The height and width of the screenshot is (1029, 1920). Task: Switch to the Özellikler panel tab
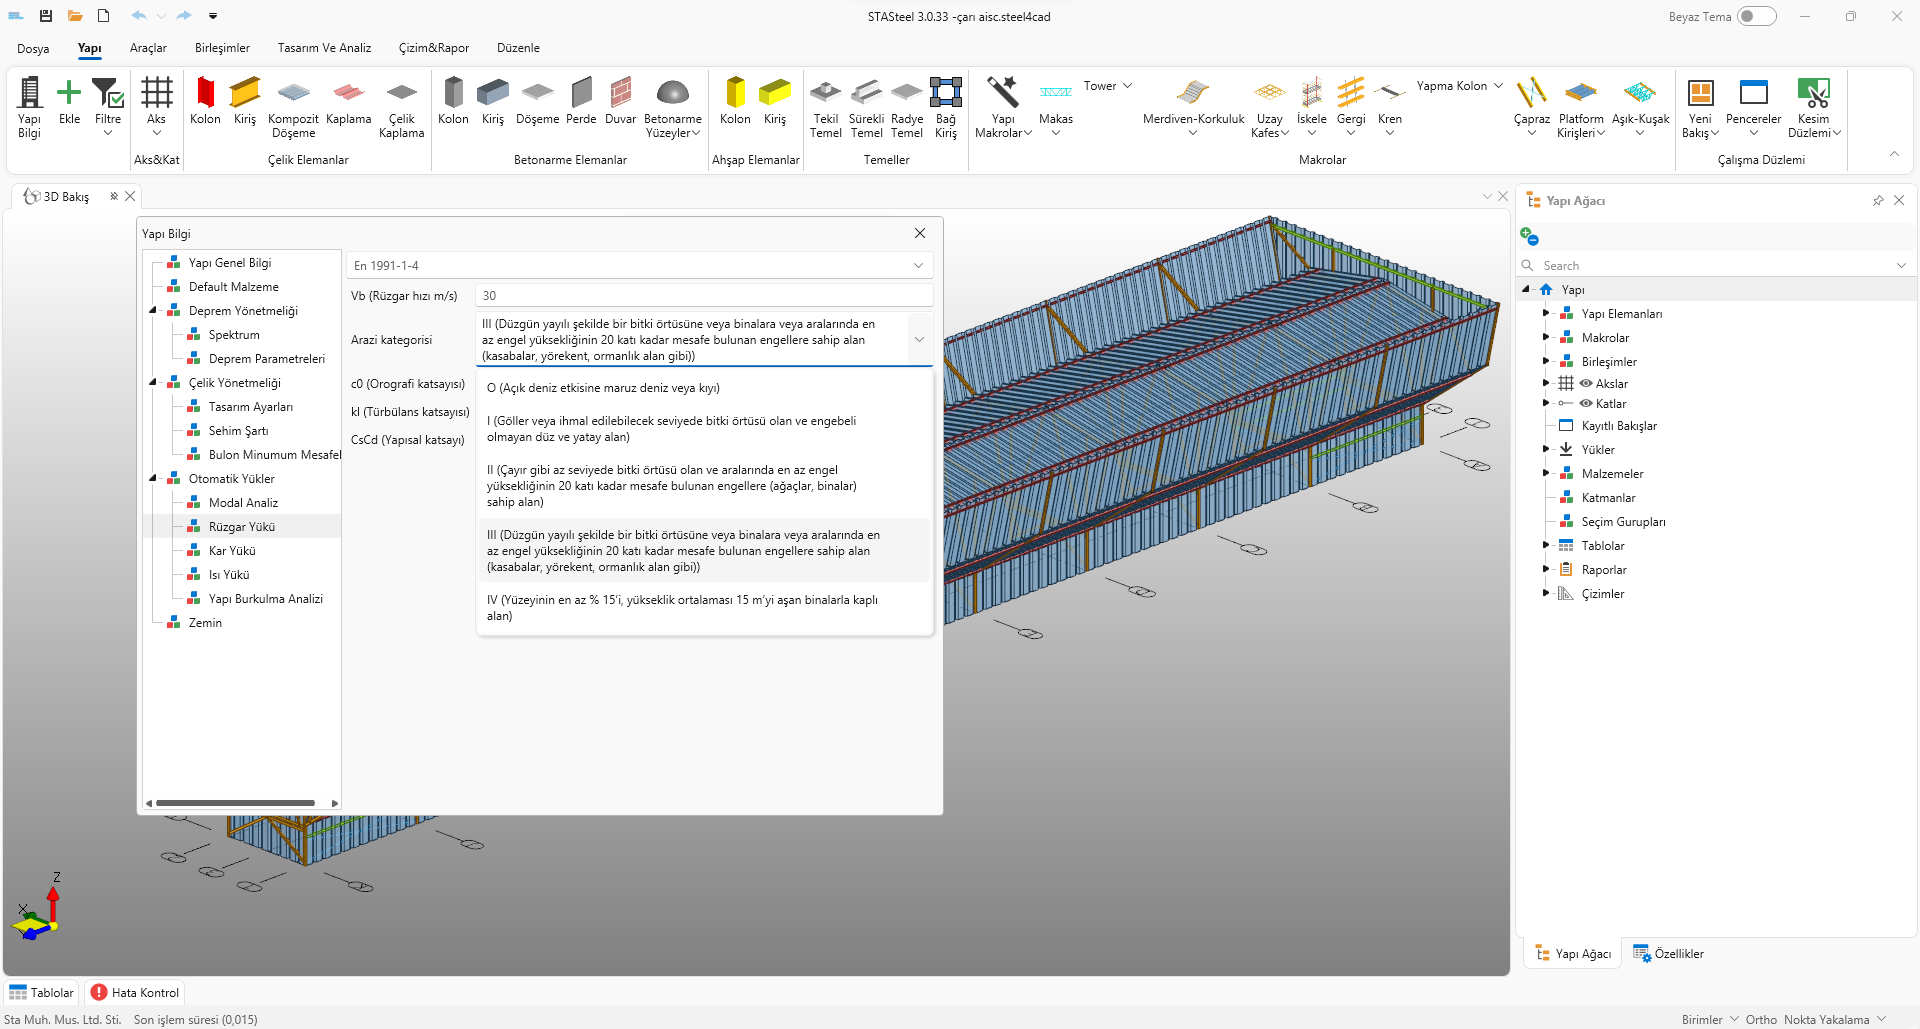point(1668,954)
